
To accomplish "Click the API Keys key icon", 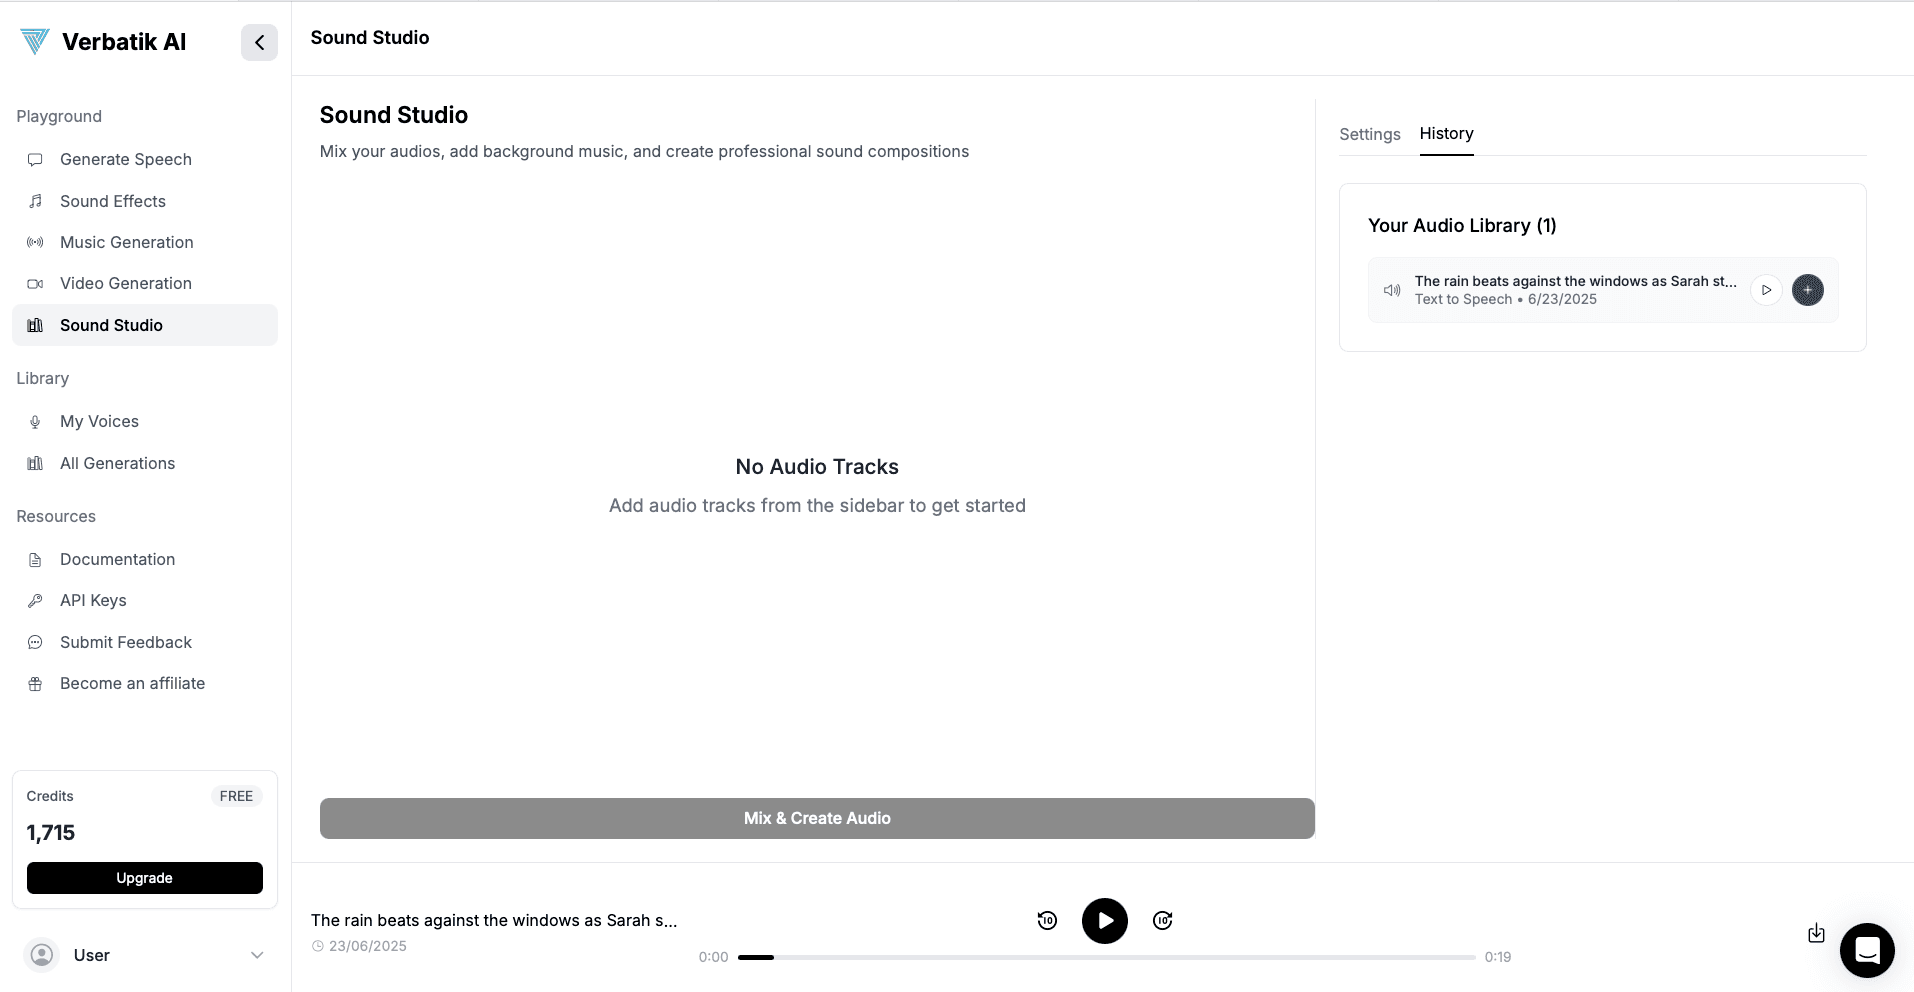I will (x=35, y=600).
